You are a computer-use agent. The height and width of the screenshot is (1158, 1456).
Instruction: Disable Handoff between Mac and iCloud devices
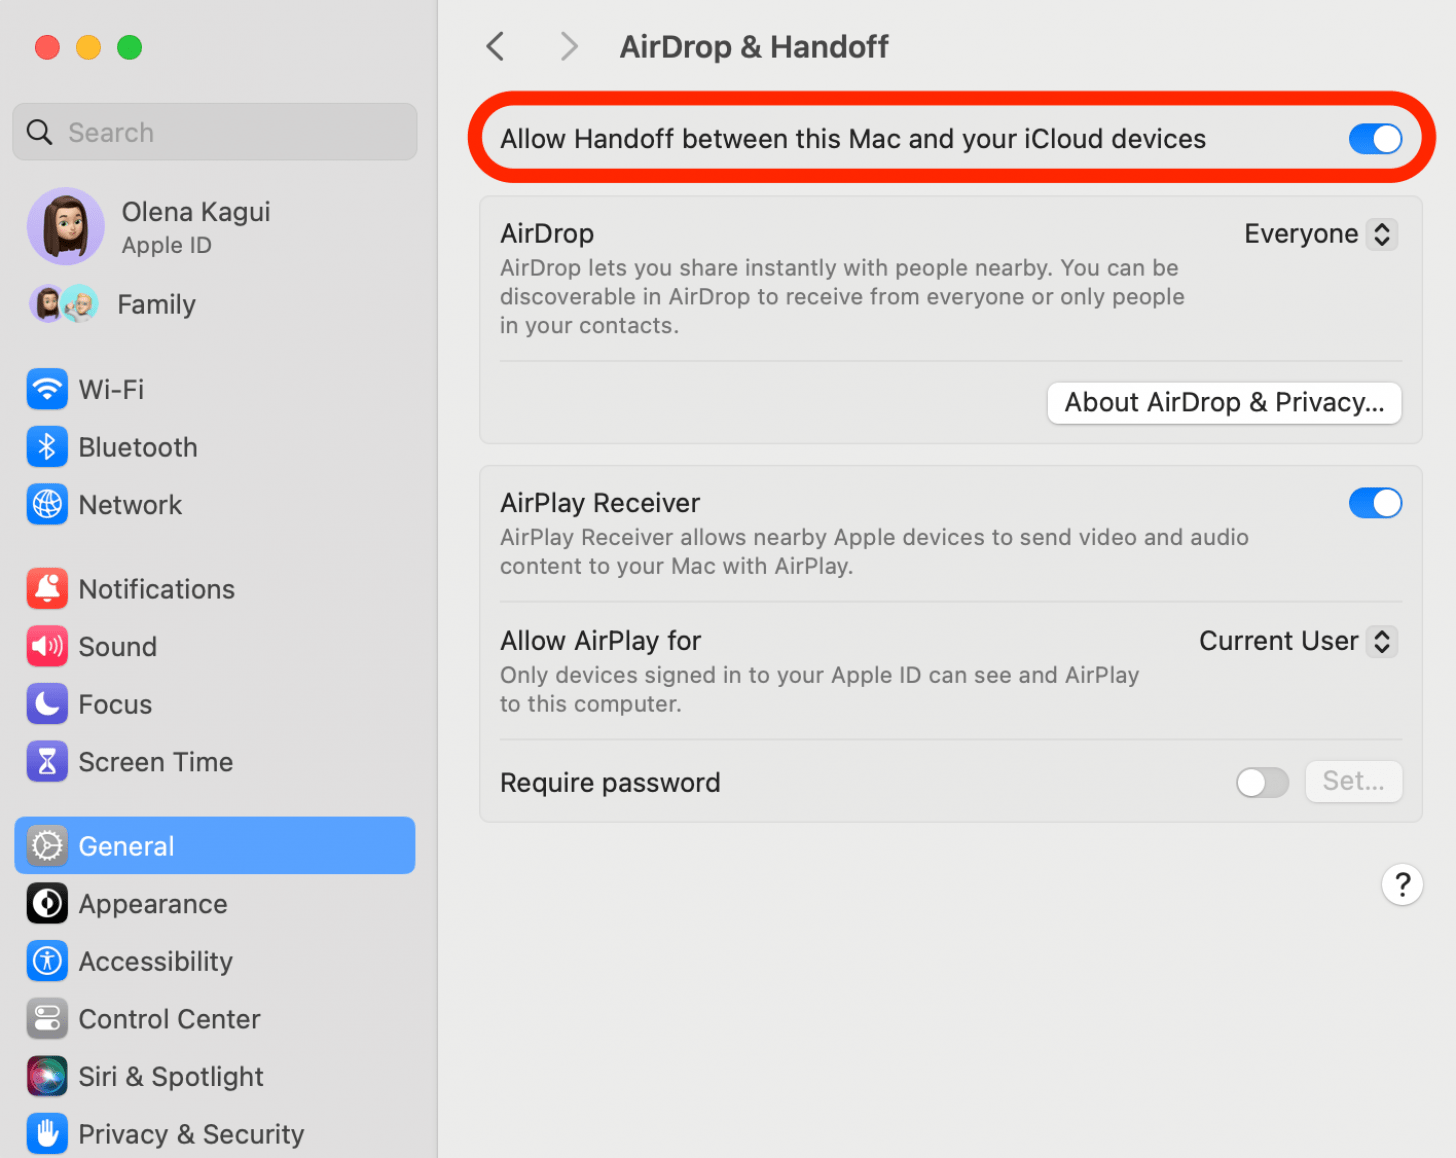[x=1375, y=139]
